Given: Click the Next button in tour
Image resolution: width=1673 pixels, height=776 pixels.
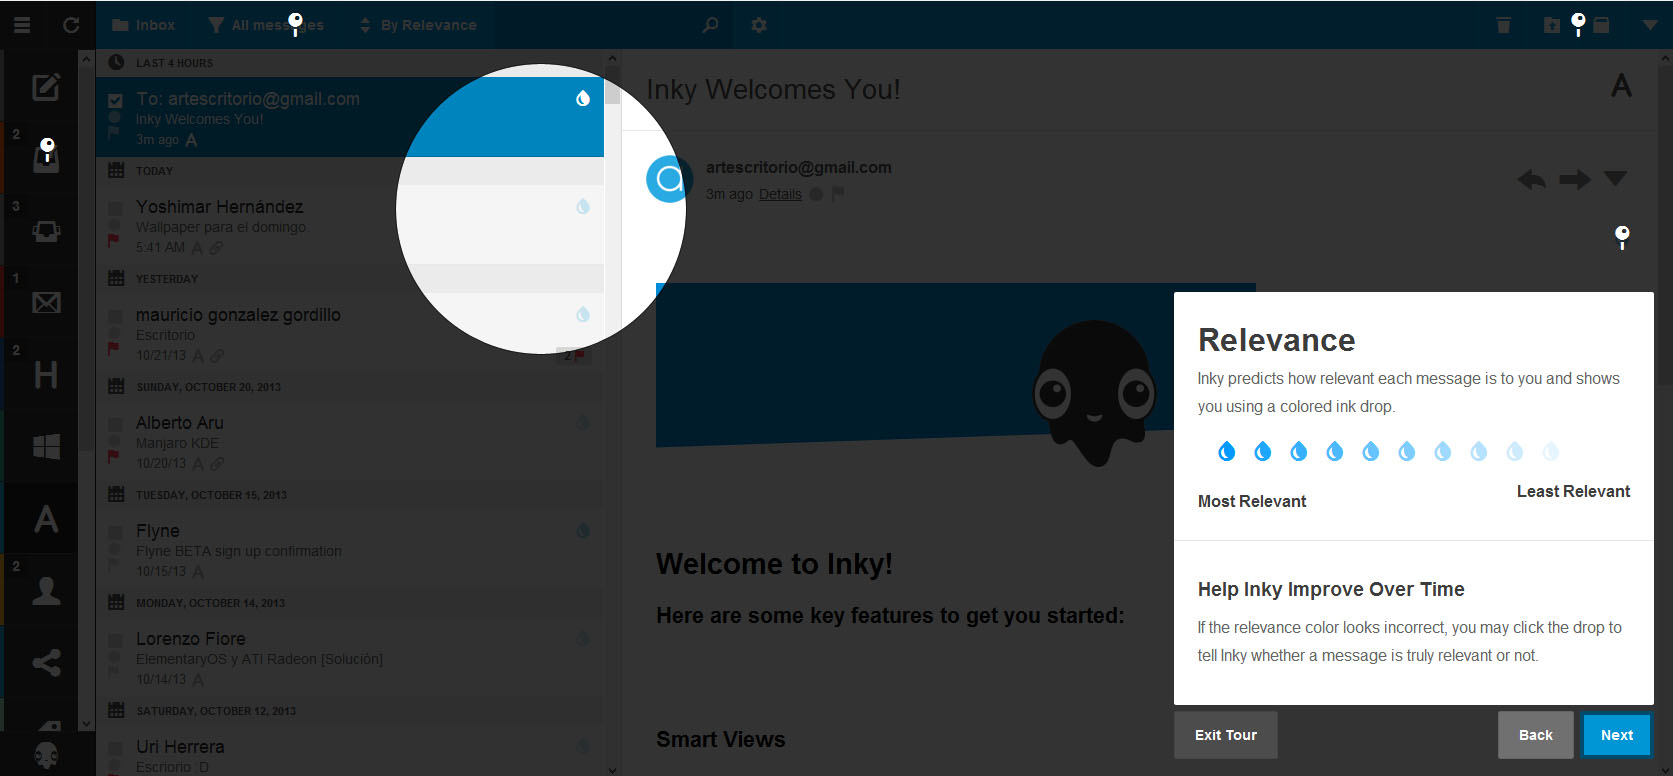Looking at the screenshot, I should 1616,735.
